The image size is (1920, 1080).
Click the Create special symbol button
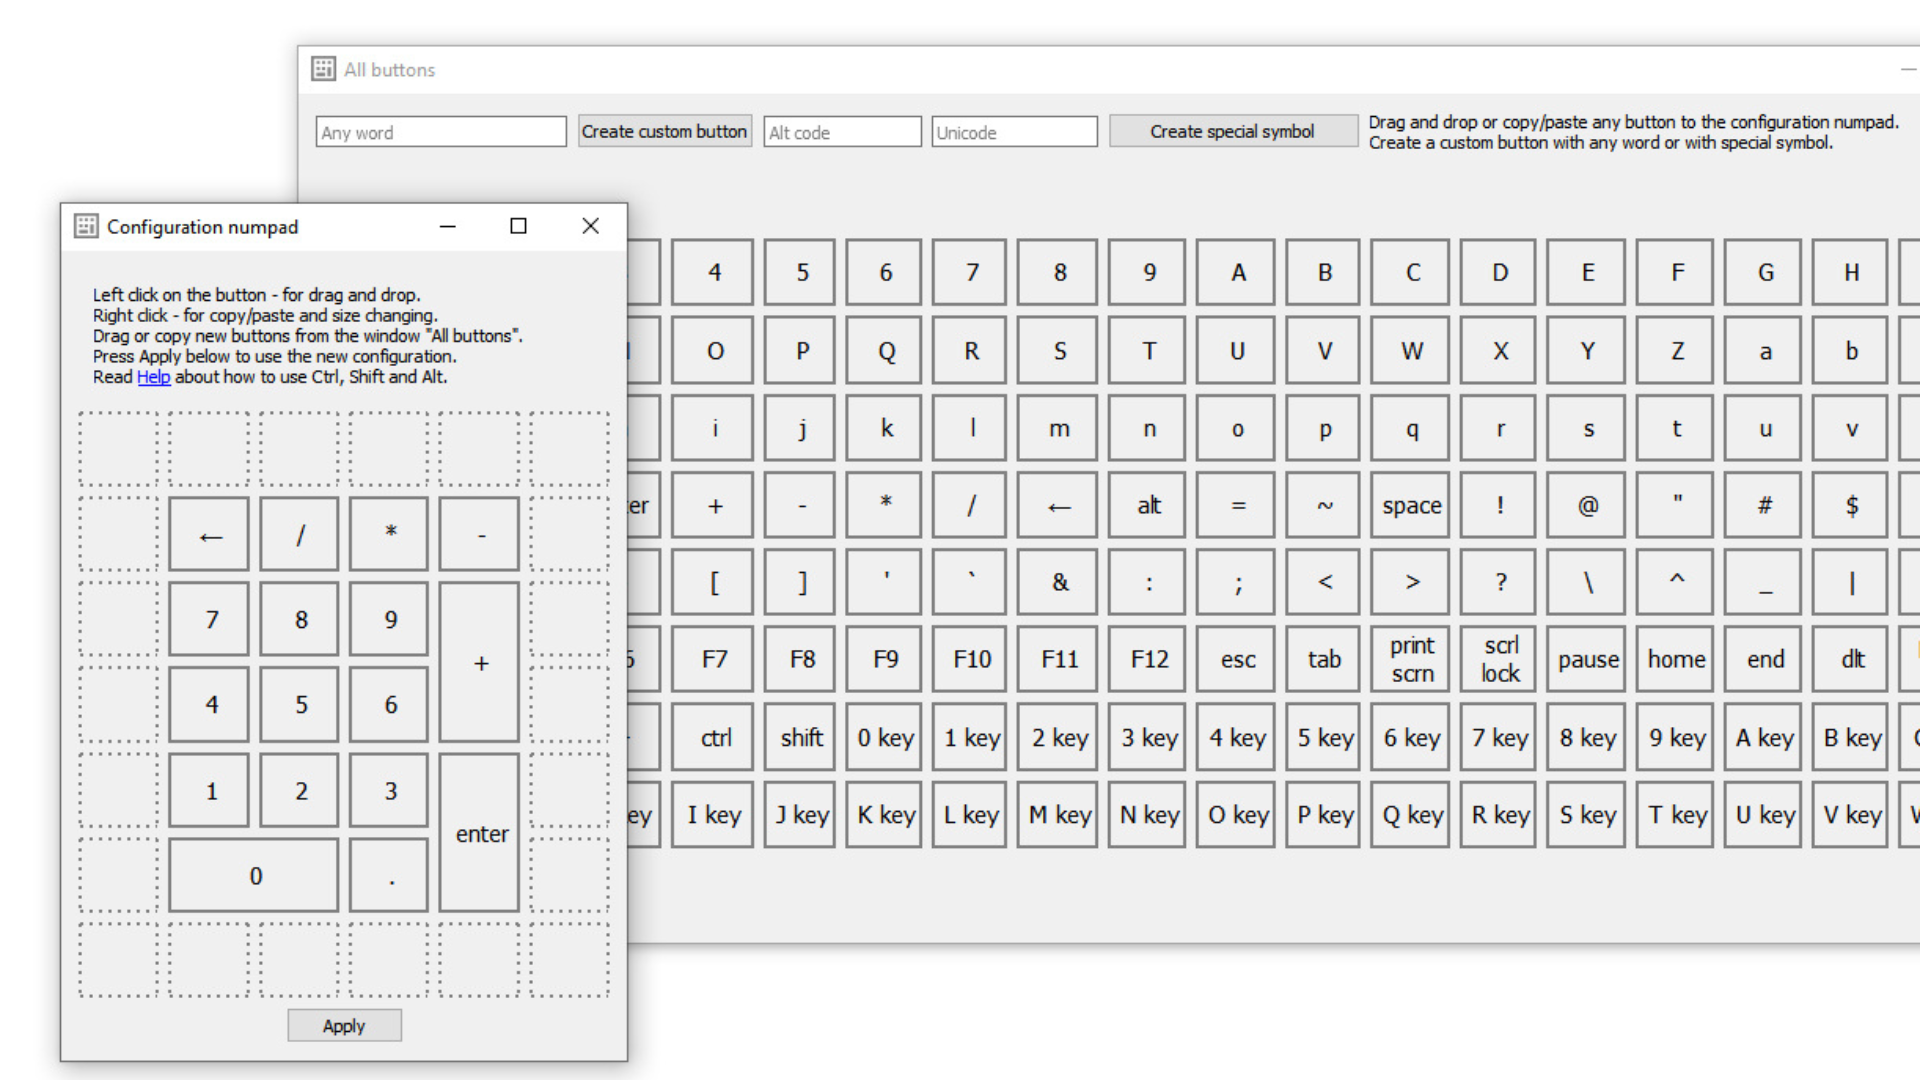[1232, 132]
